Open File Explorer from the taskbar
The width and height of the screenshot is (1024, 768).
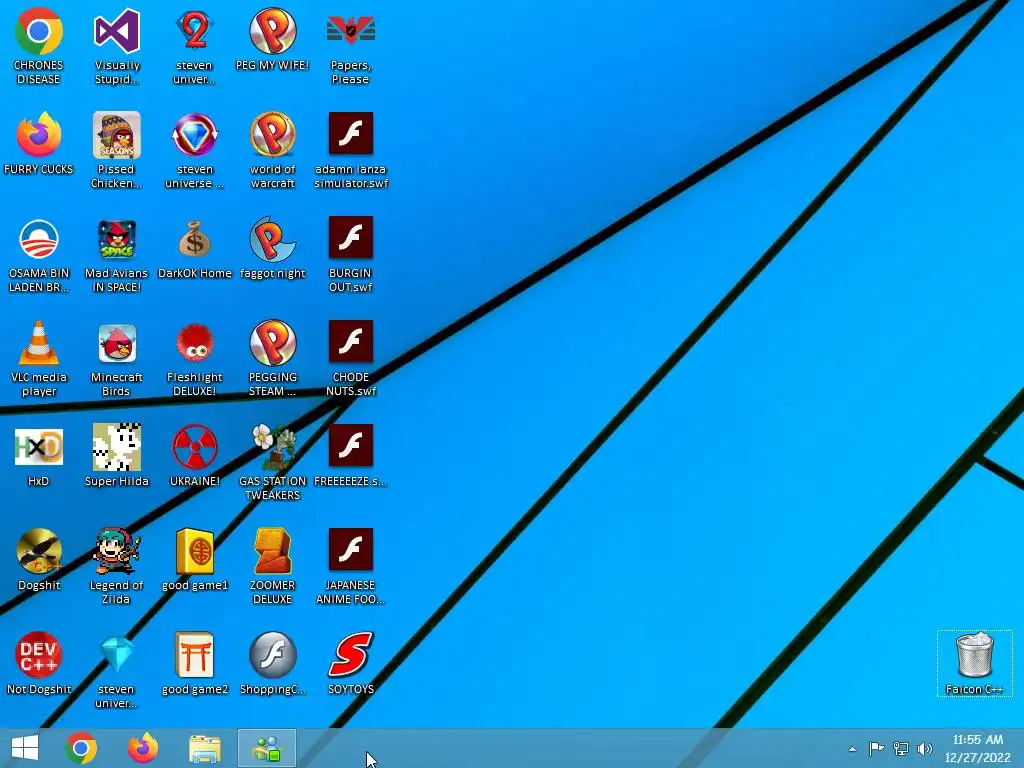[204, 748]
